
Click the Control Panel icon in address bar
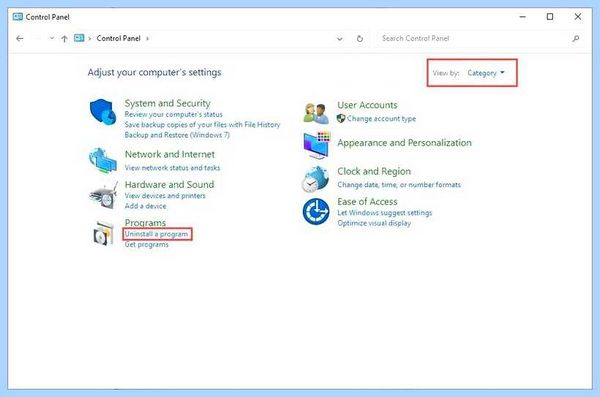coord(79,38)
